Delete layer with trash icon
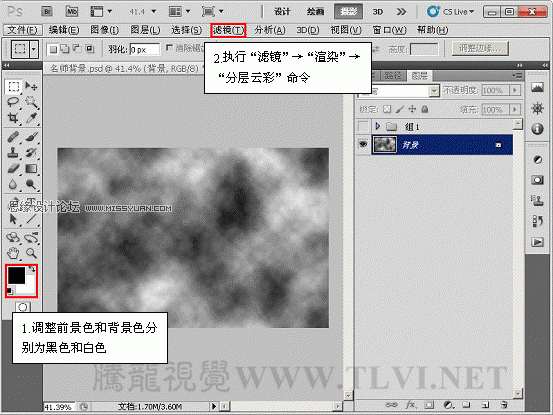This screenshot has width=553, height=415. (x=504, y=405)
